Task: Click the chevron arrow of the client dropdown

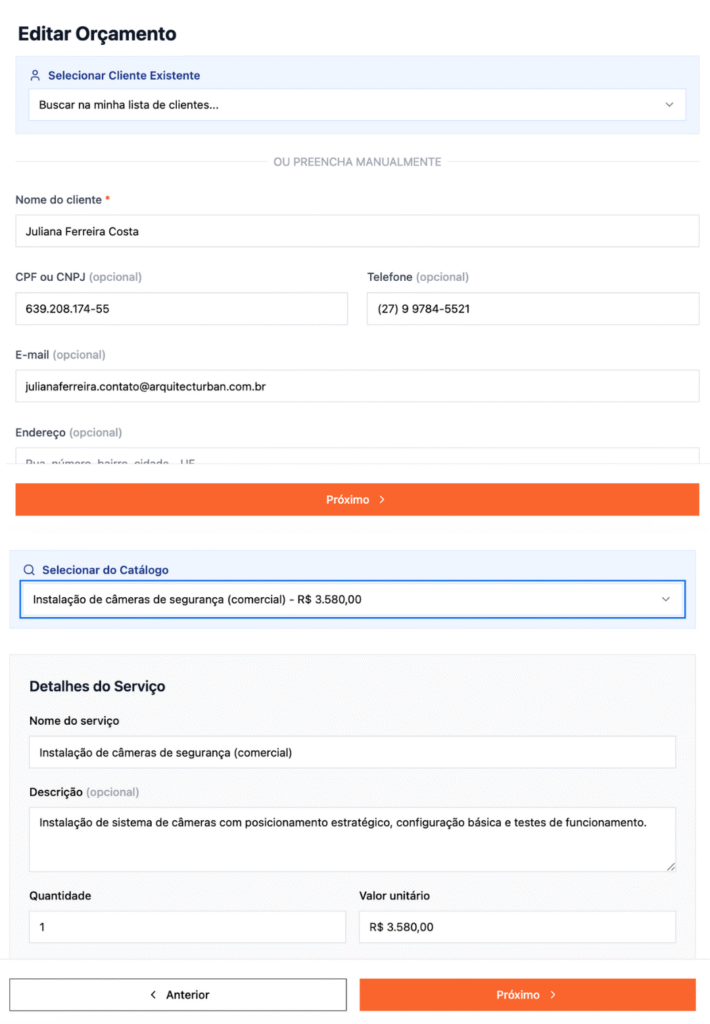Action: point(669,104)
